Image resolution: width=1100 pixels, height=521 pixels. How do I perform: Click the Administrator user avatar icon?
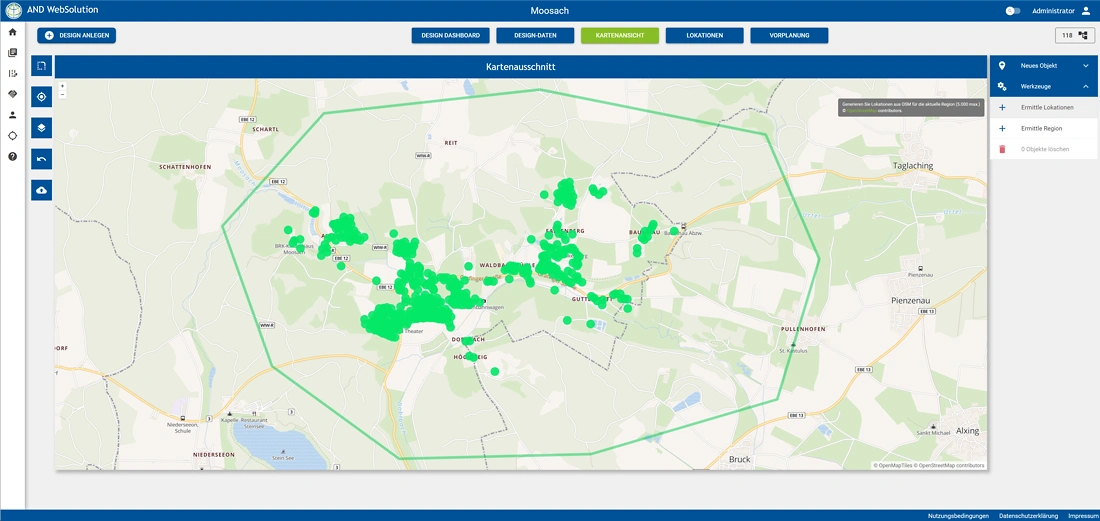tap(1086, 11)
